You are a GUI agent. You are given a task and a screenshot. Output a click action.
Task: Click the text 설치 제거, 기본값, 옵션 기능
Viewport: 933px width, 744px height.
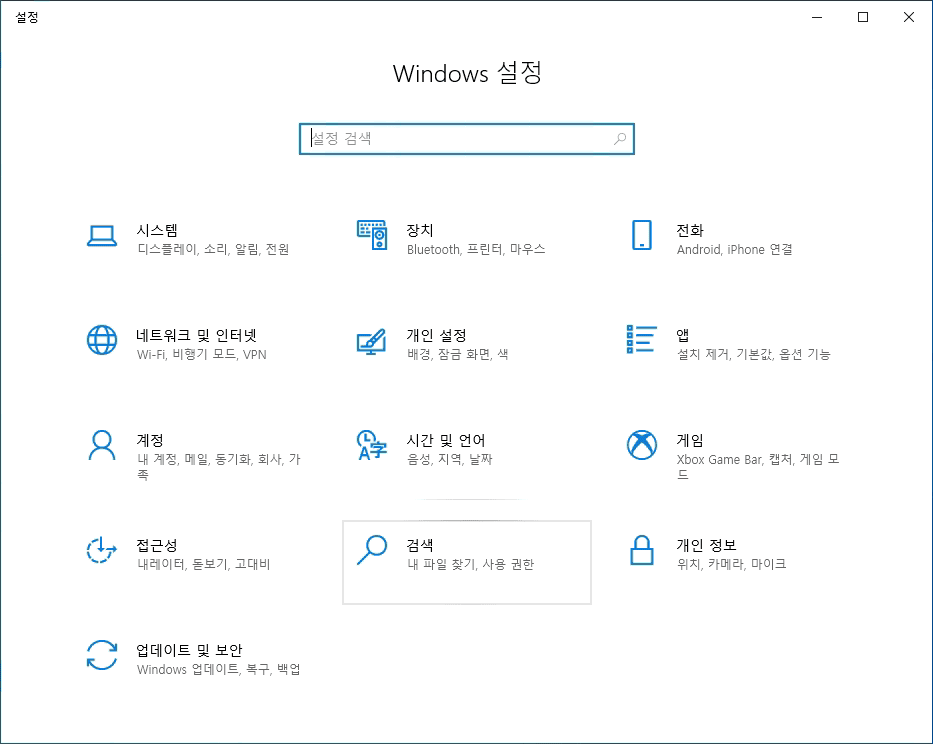[x=754, y=354]
